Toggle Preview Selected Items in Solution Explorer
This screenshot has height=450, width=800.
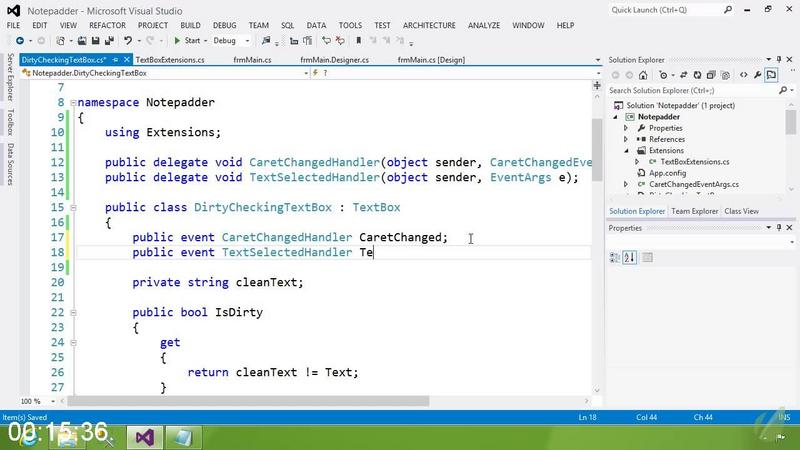pyautogui.click(x=771, y=75)
